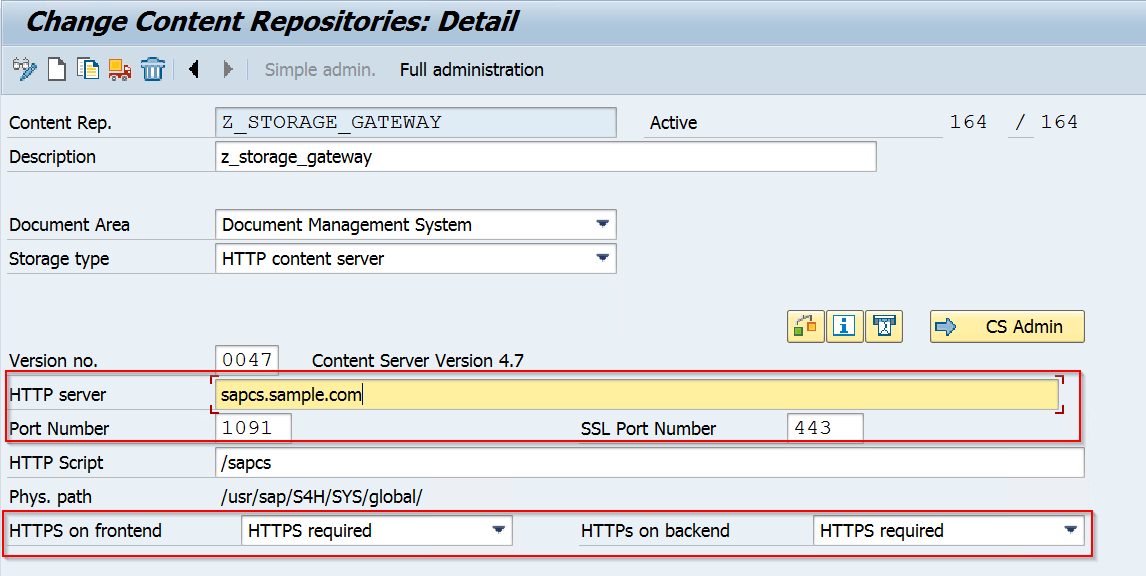
Task: Click the Phys. path value /usr/sap/S4H/SYS/global/
Action: pyautogui.click(x=322, y=497)
